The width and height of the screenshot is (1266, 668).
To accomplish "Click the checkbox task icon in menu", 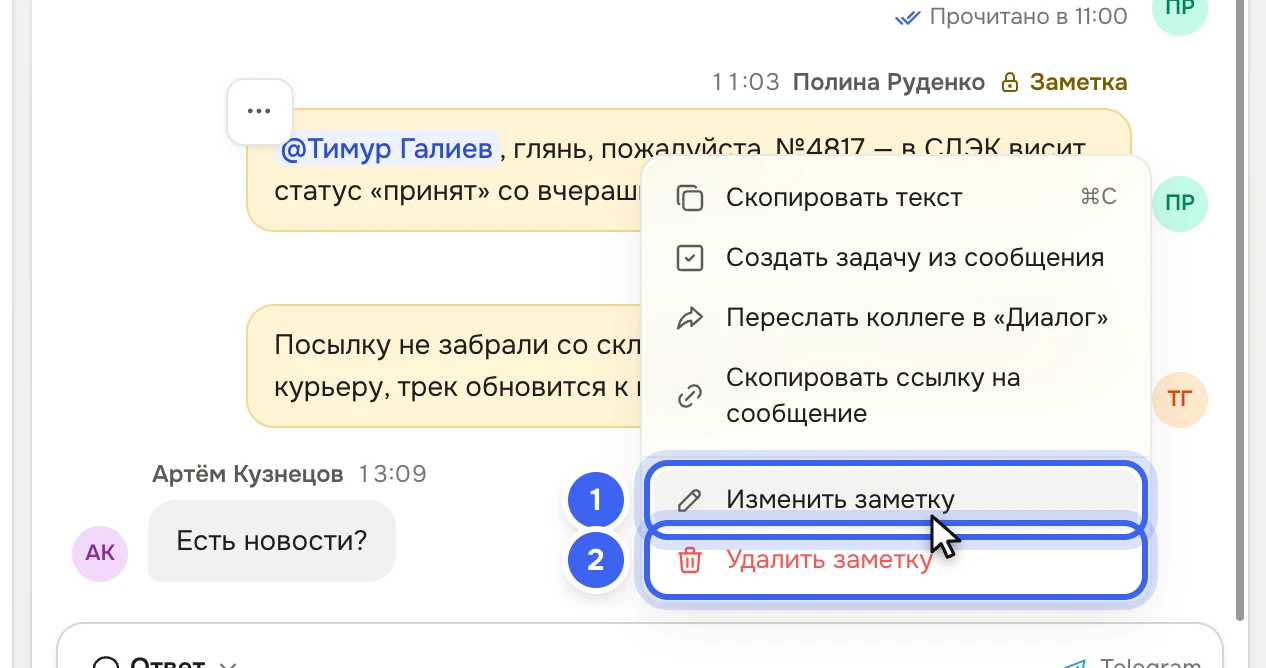I will coord(690,258).
